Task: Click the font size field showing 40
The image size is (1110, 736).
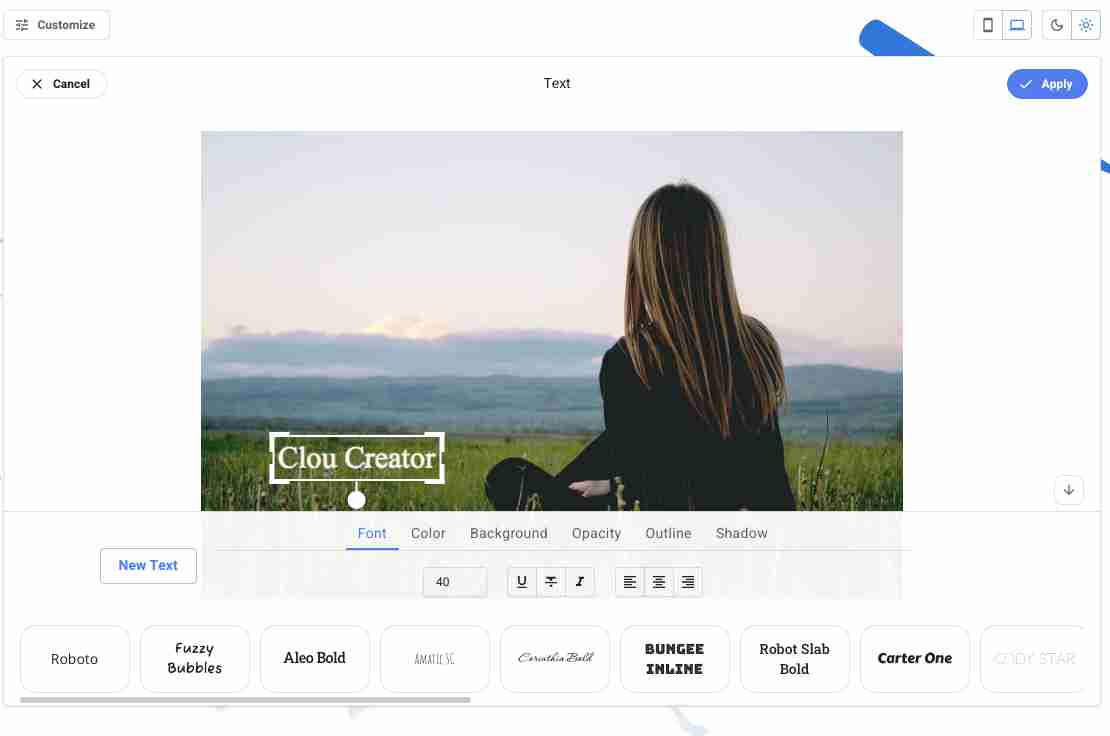Action: (454, 582)
